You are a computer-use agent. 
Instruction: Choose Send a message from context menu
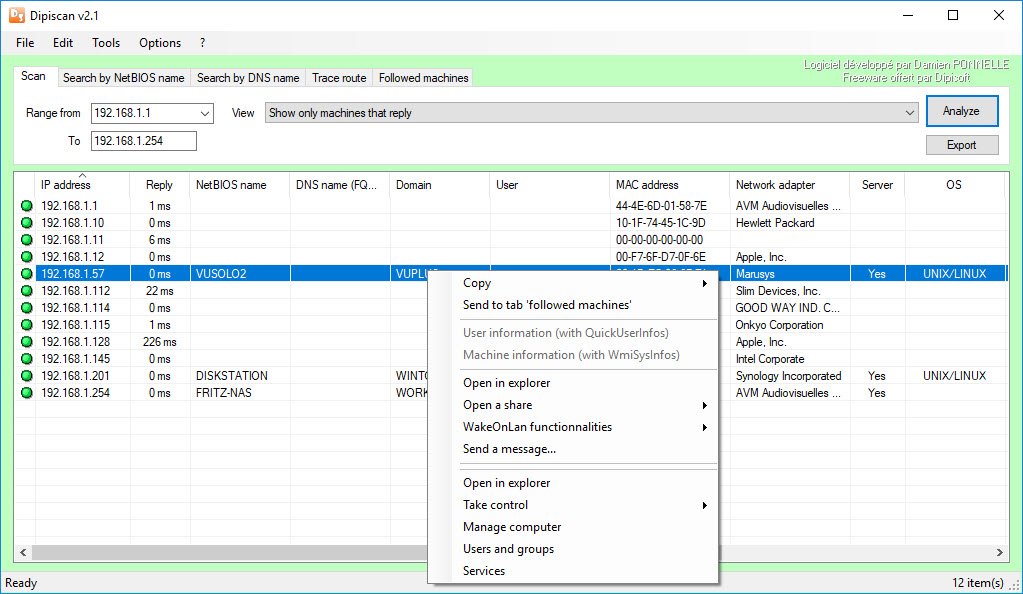tap(509, 449)
